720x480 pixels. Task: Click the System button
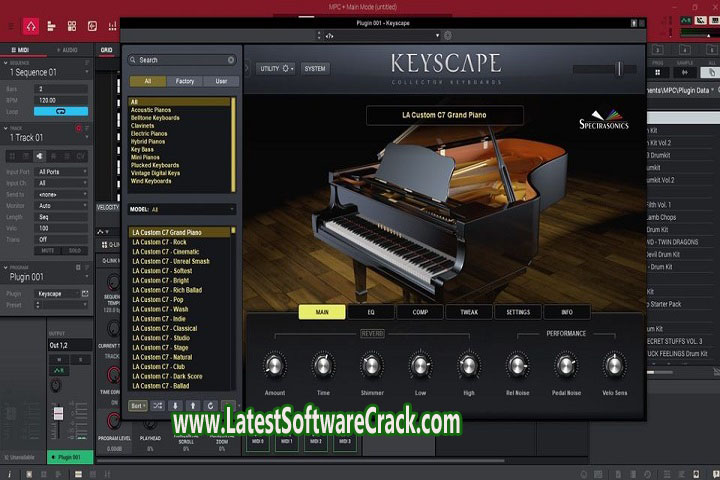315,69
